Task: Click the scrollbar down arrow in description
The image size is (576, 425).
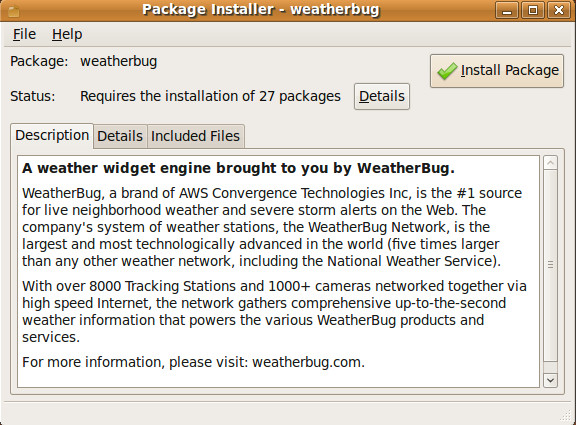Action: pyautogui.click(x=550, y=380)
